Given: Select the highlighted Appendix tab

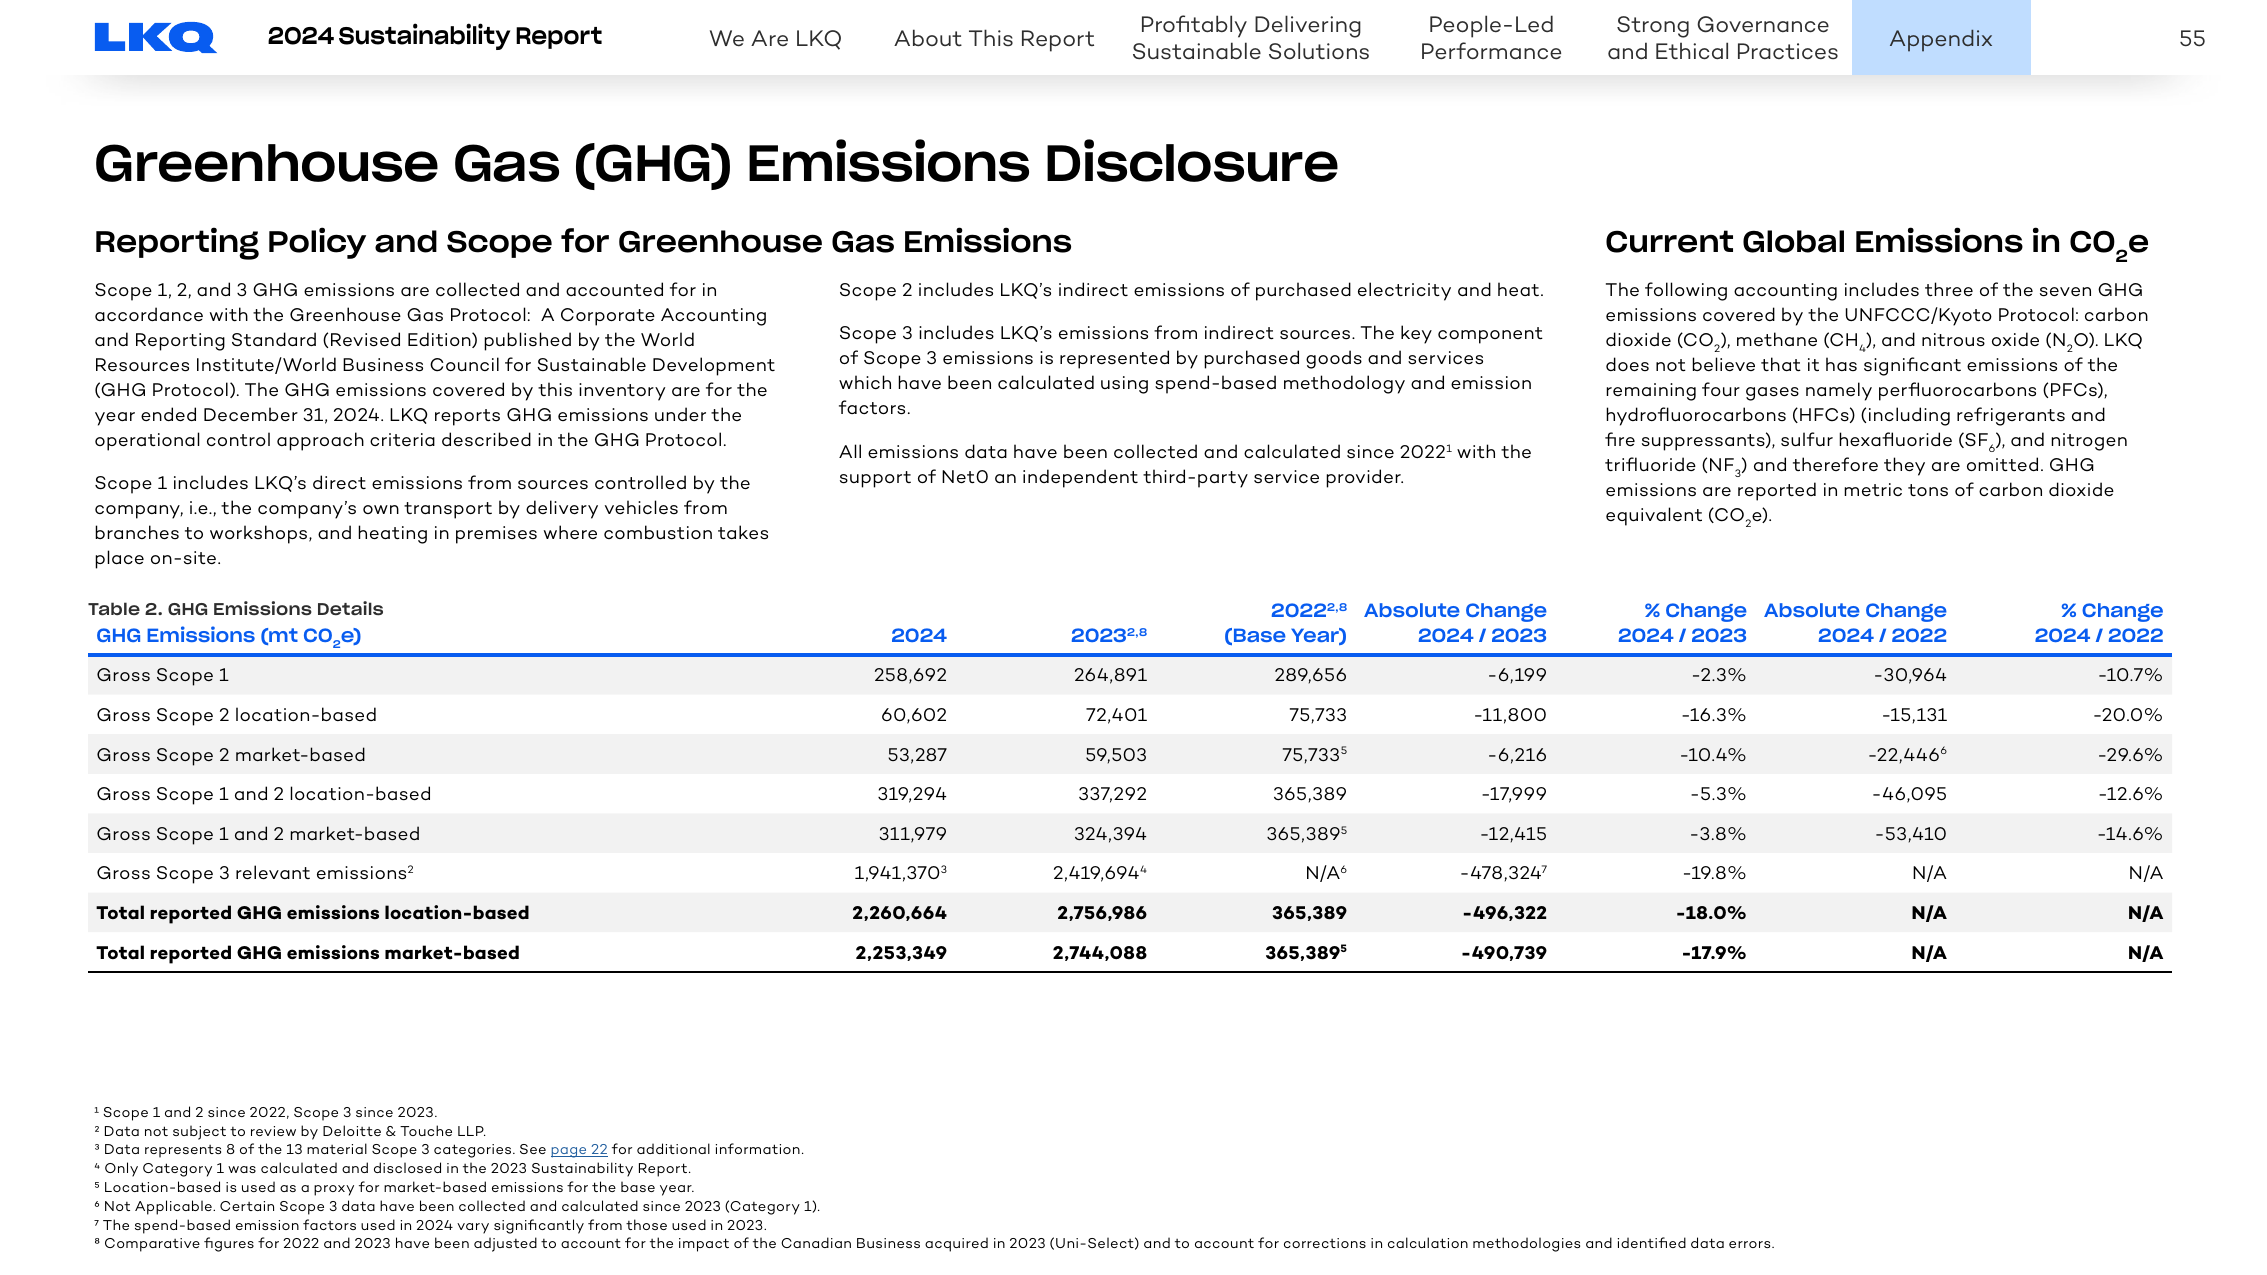Looking at the screenshot, I should [1941, 38].
